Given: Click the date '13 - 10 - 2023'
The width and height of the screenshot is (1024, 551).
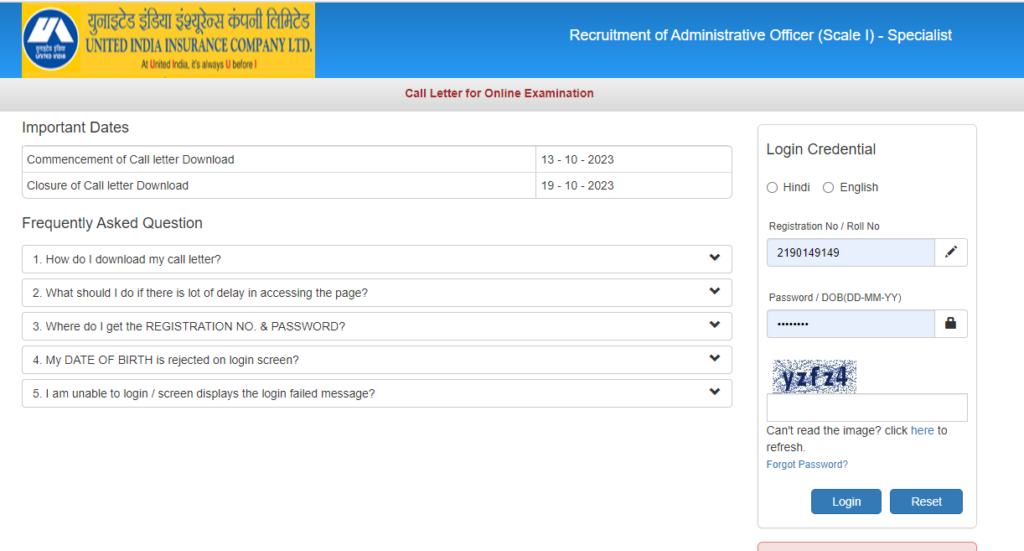Looking at the screenshot, I should pos(577,159).
